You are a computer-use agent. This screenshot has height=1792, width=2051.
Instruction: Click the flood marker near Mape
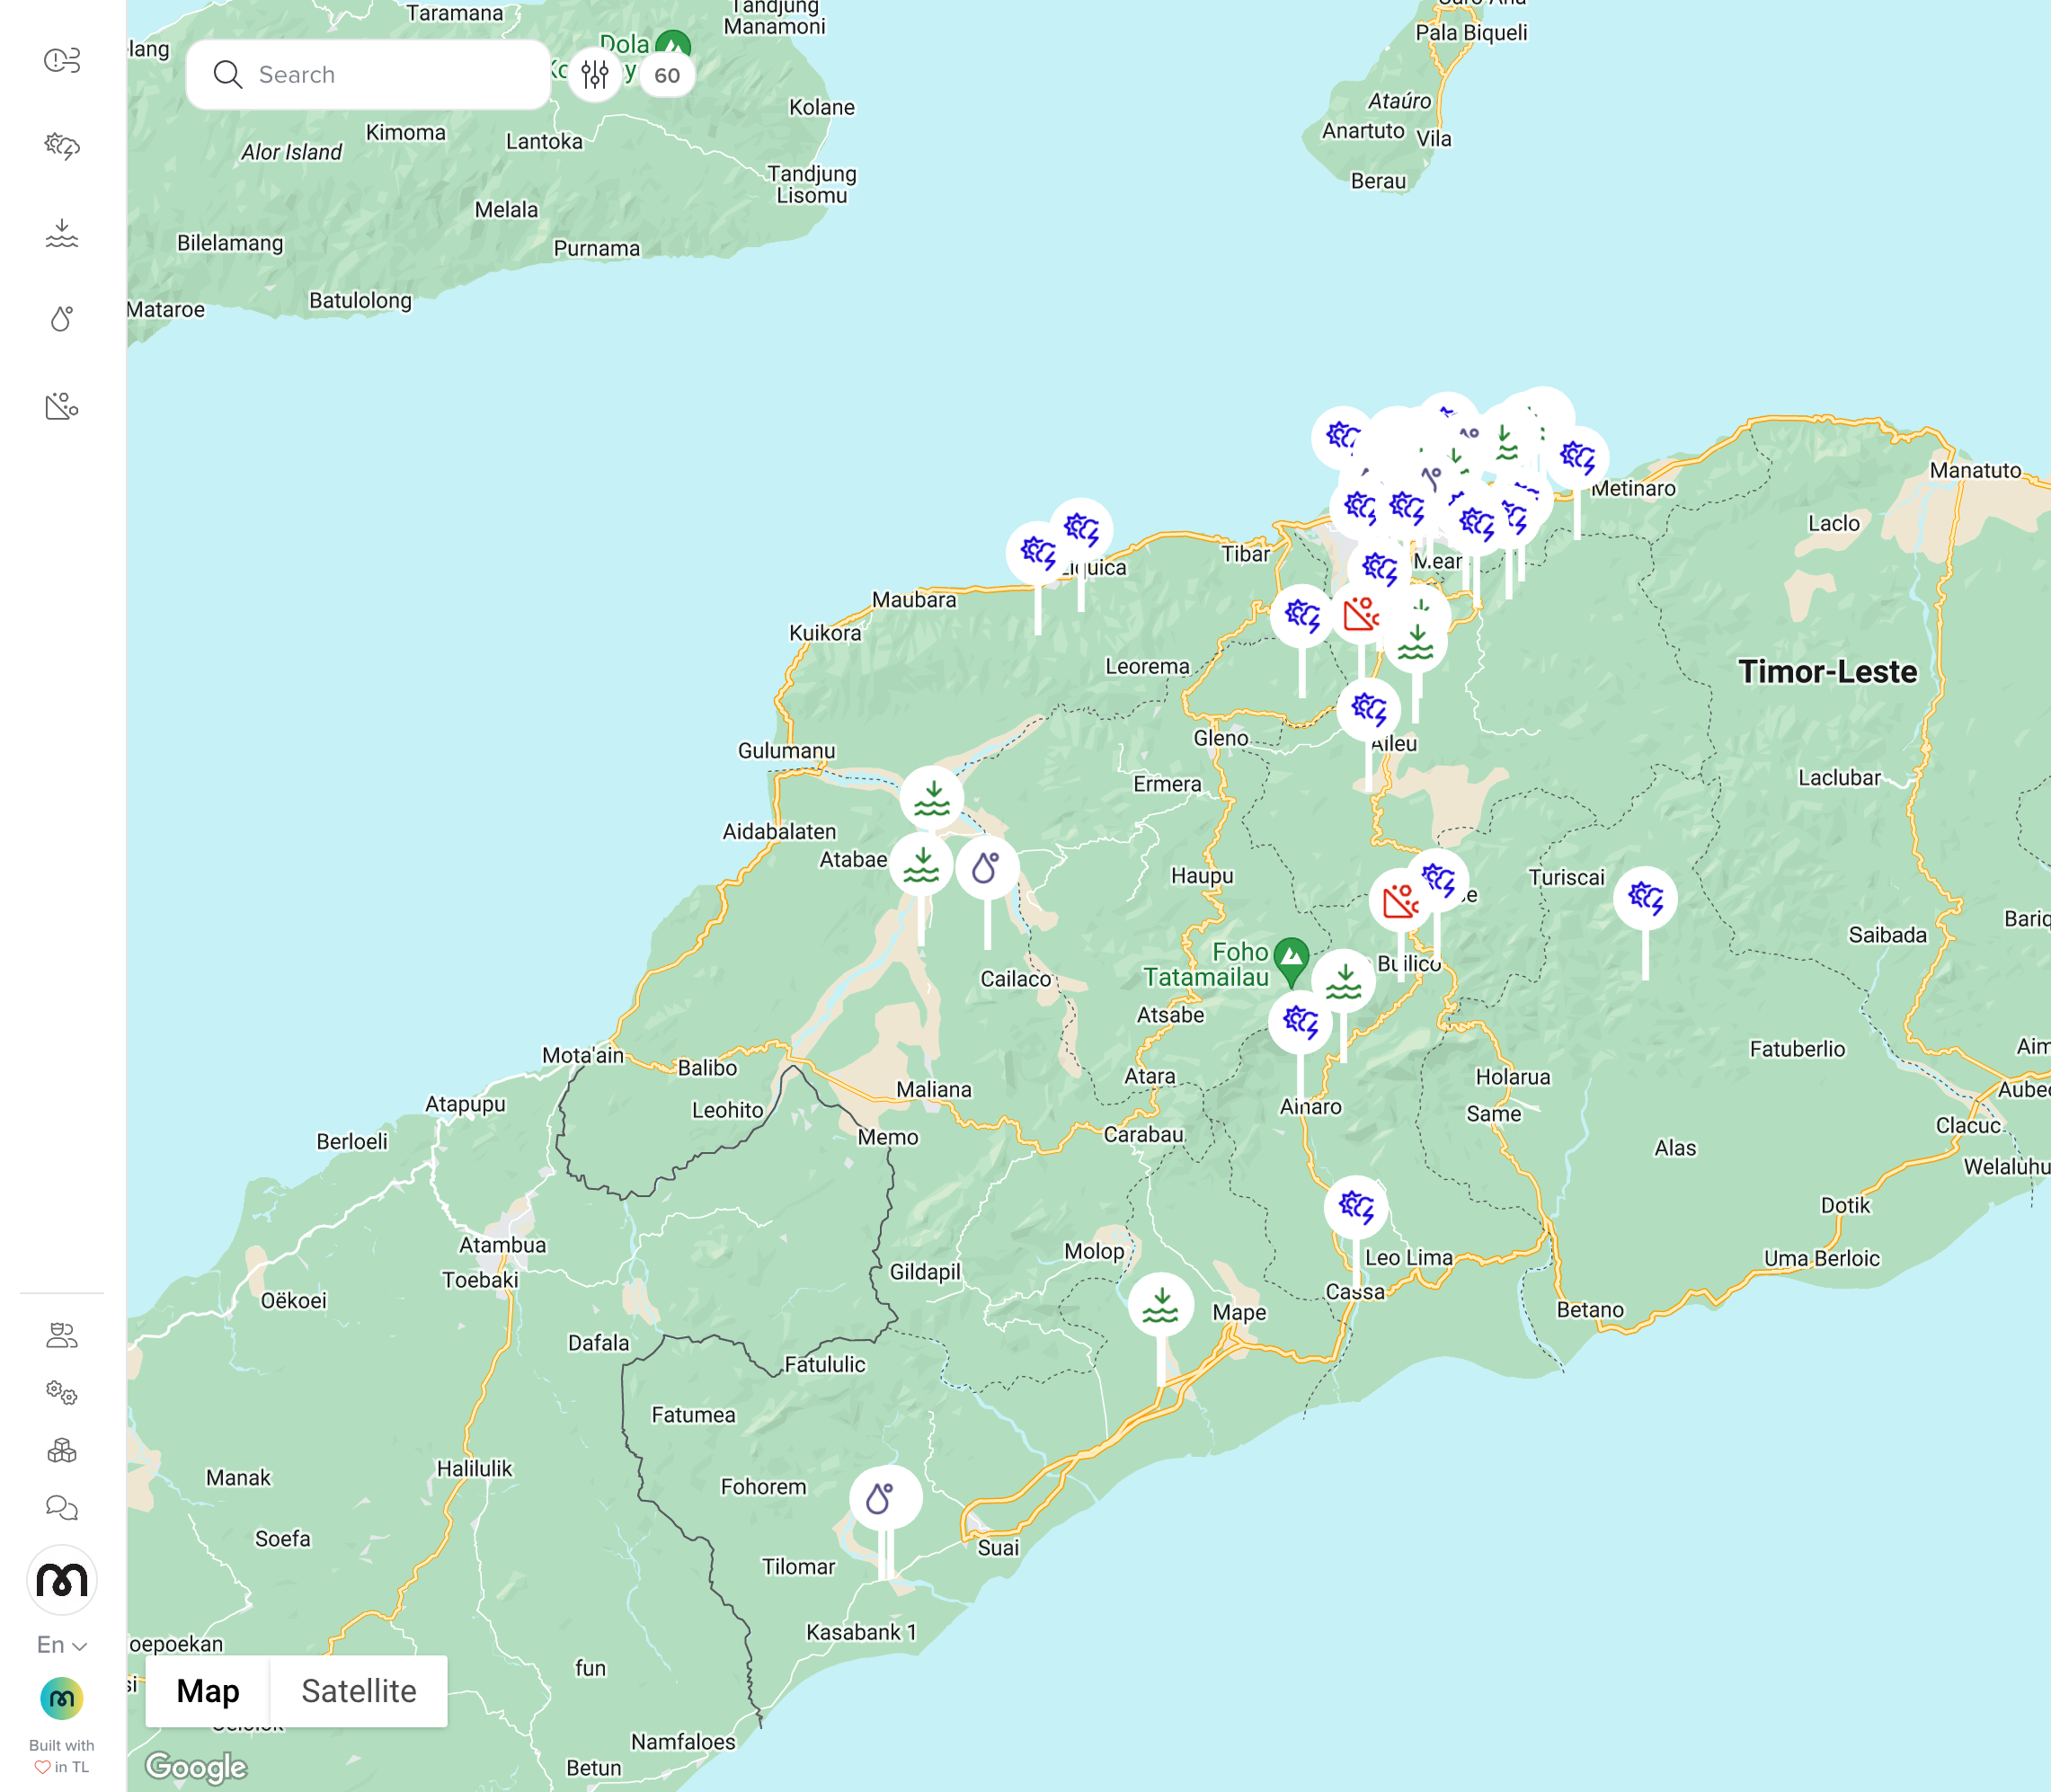[1161, 1305]
